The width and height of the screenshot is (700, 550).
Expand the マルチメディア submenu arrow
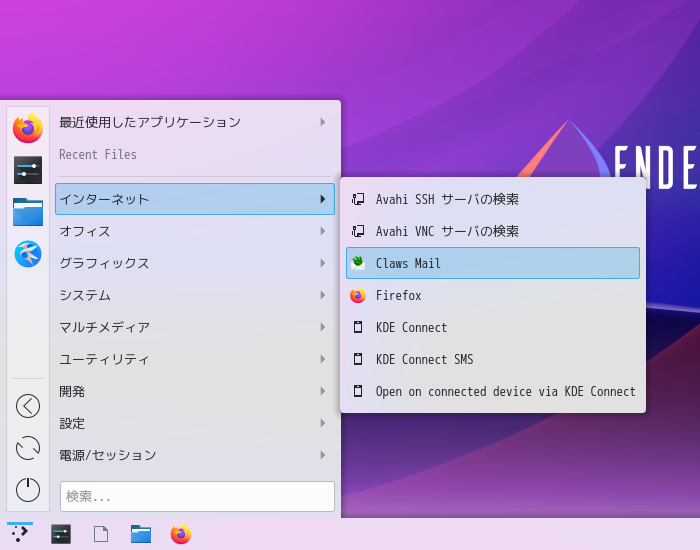click(x=323, y=327)
